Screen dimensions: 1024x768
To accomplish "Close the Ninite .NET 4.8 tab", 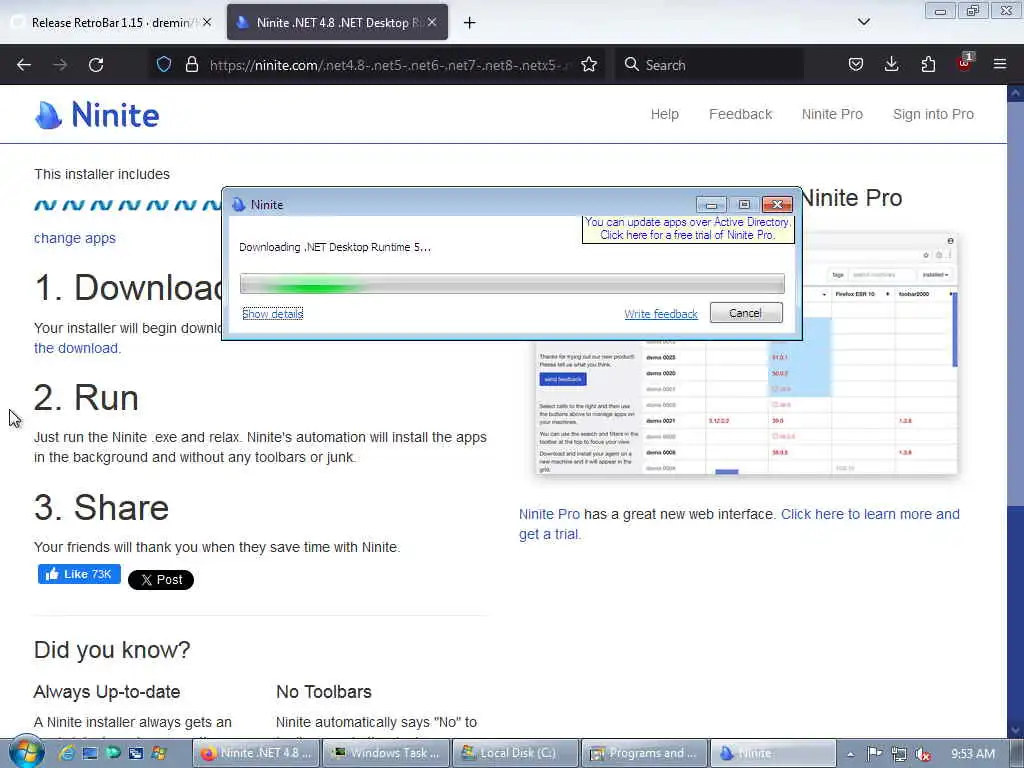I will tap(432, 22).
